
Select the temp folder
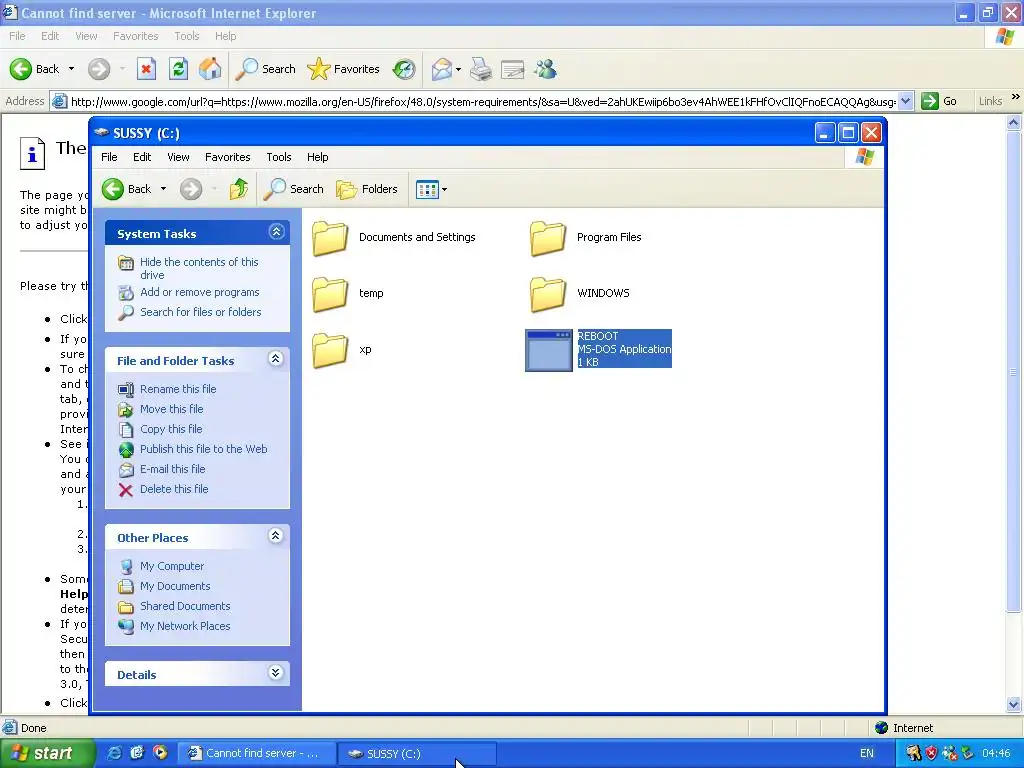[348, 293]
